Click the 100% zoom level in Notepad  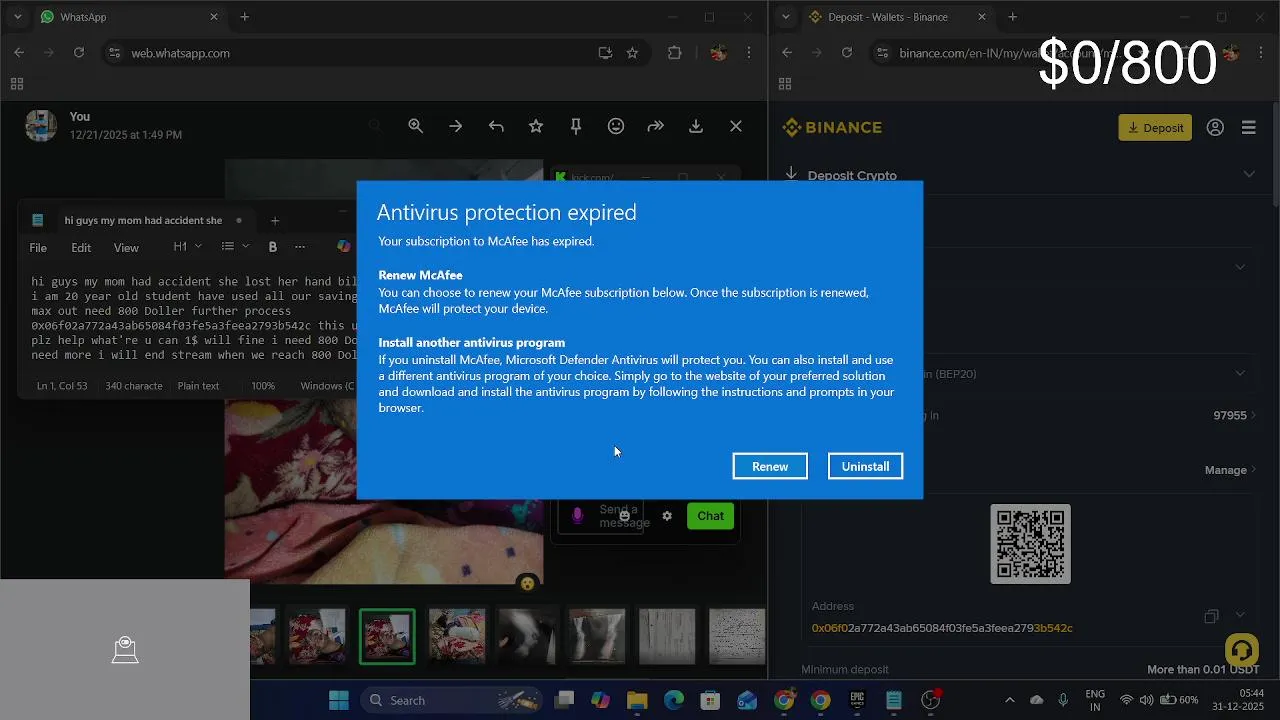click(263, 385)
